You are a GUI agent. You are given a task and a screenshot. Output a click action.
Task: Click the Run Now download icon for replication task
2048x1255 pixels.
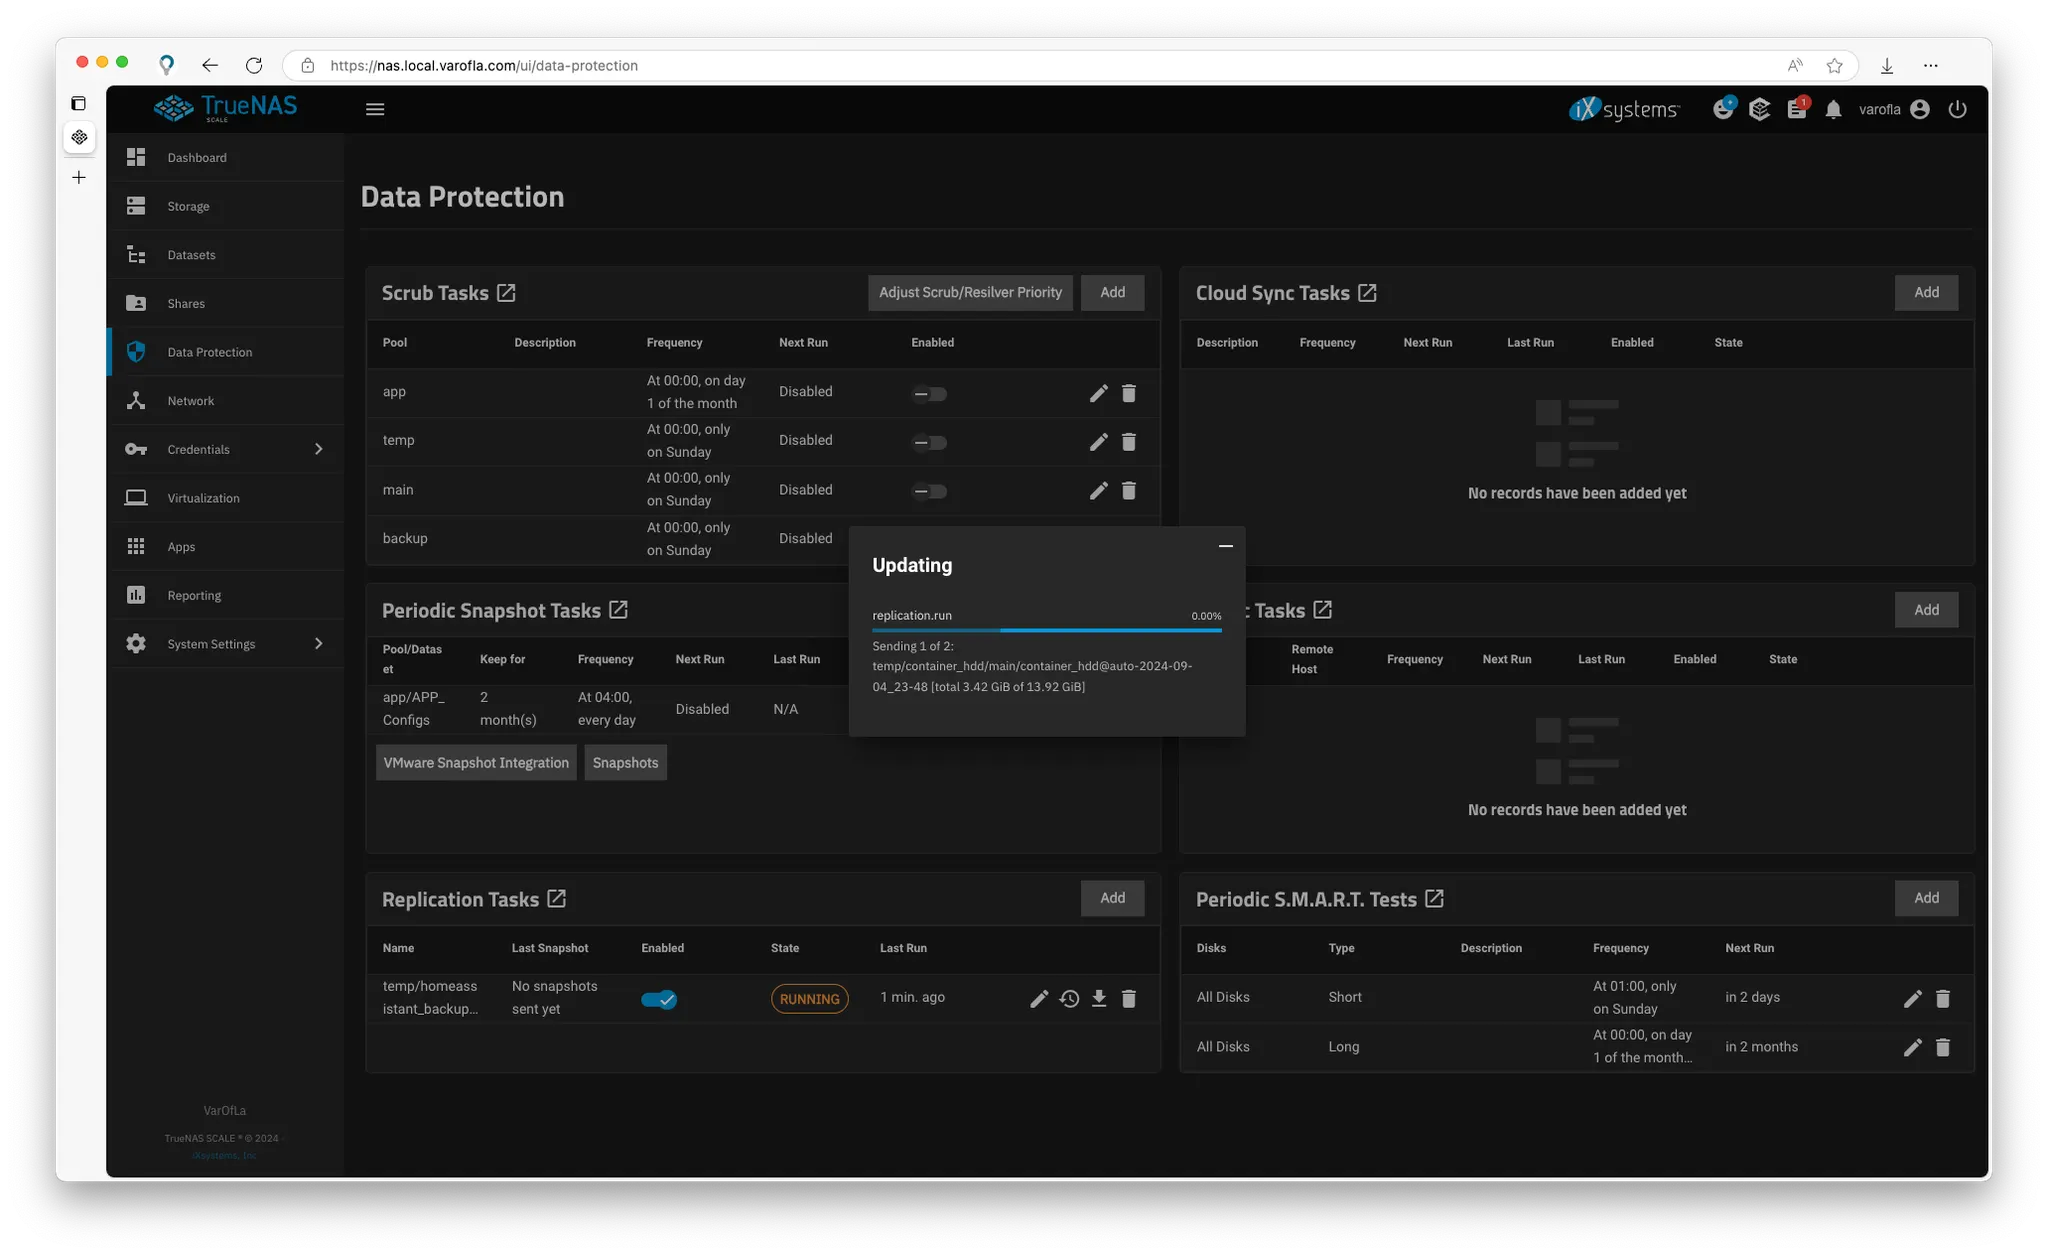click(x=1098, y=998)
